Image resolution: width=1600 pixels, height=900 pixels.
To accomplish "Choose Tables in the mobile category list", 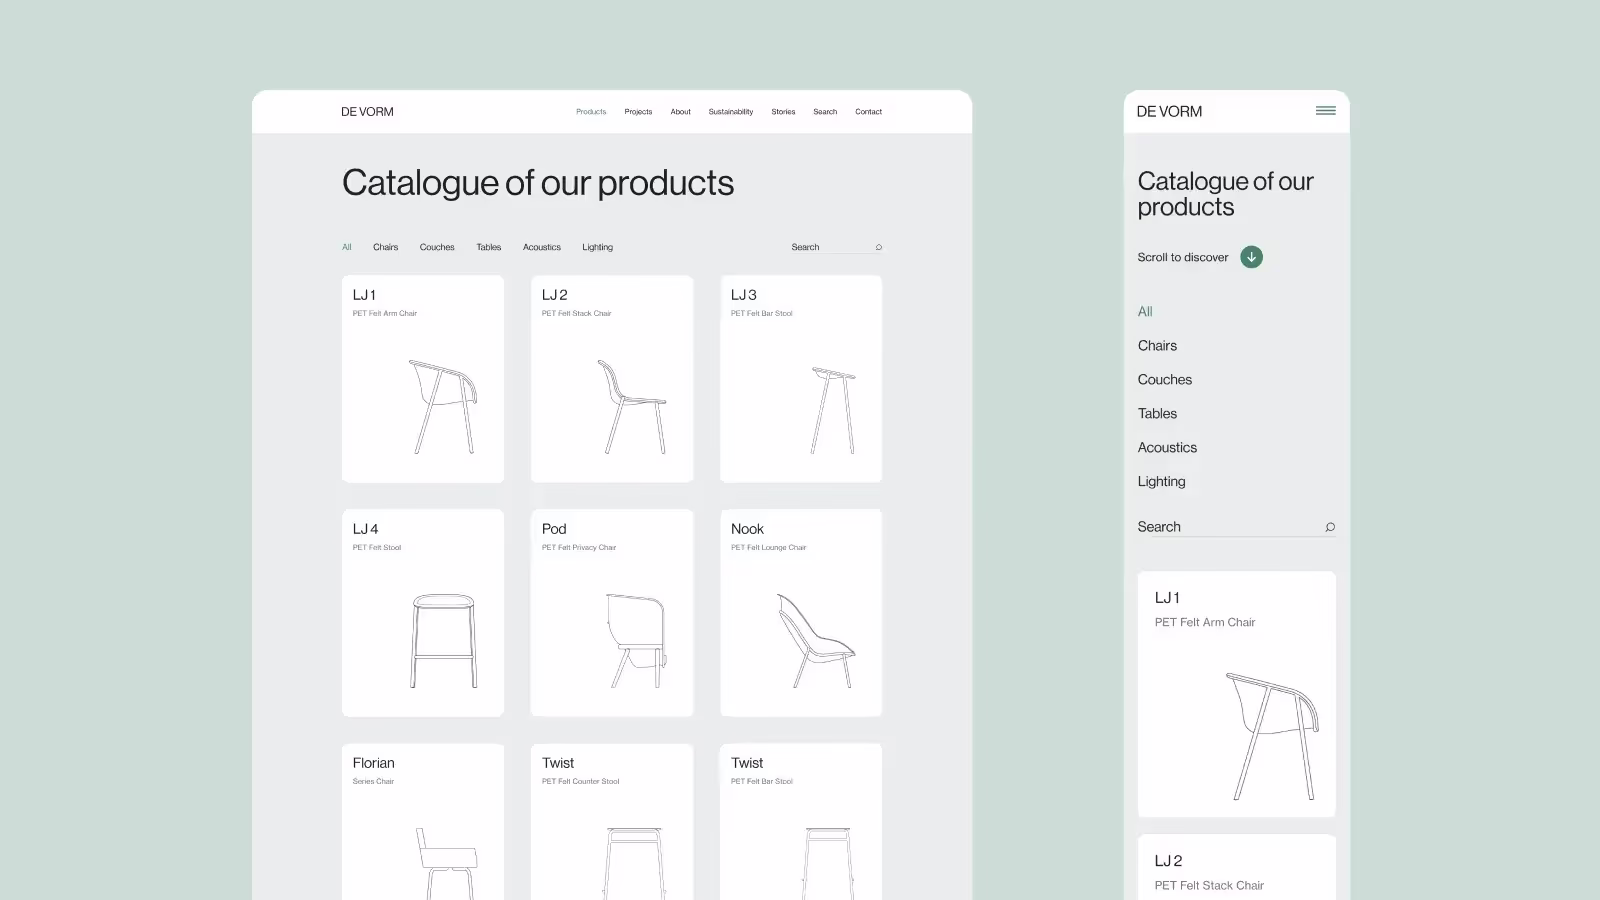I will click(1157, 414).
